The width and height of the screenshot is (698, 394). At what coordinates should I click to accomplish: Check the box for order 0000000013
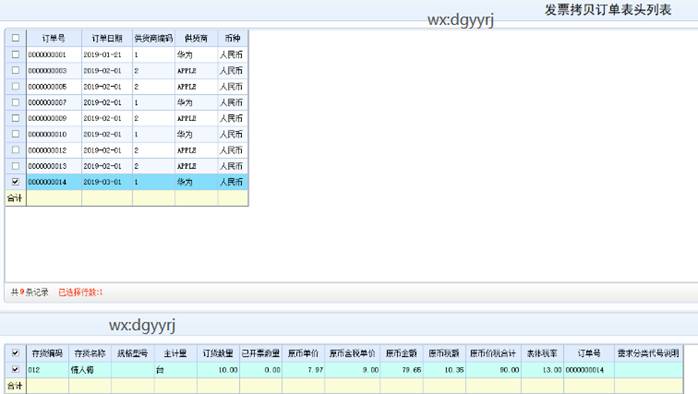[x=16, y=166]
